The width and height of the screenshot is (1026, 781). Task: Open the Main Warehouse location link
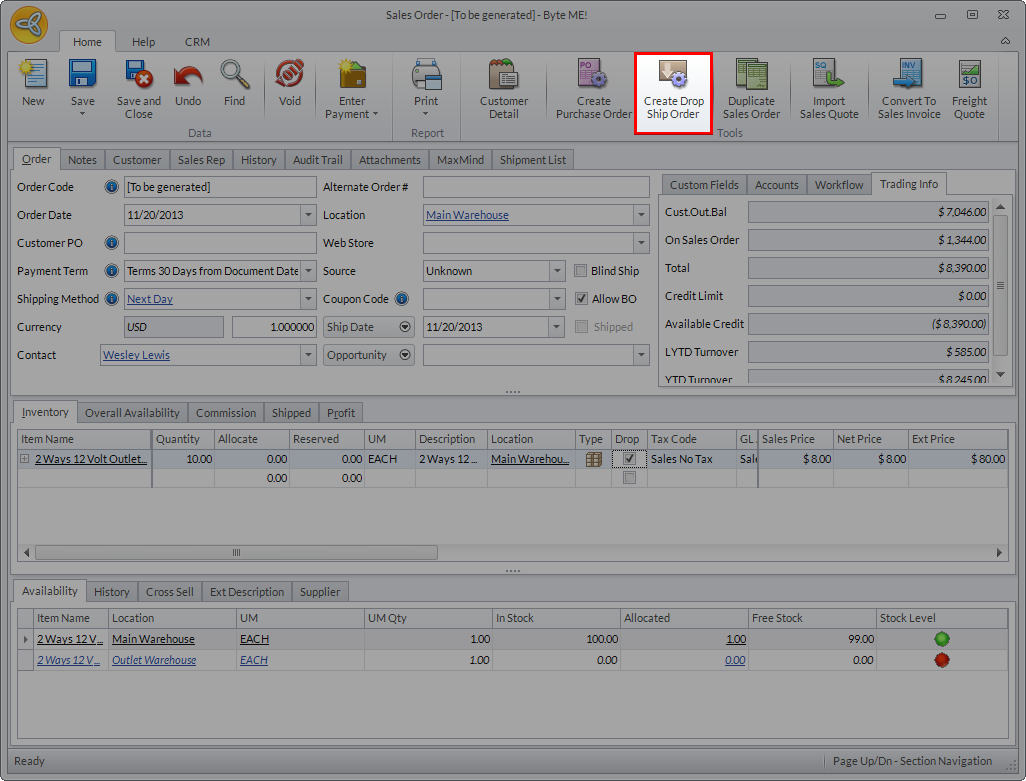pyautogui.click(x=467, y=215)
